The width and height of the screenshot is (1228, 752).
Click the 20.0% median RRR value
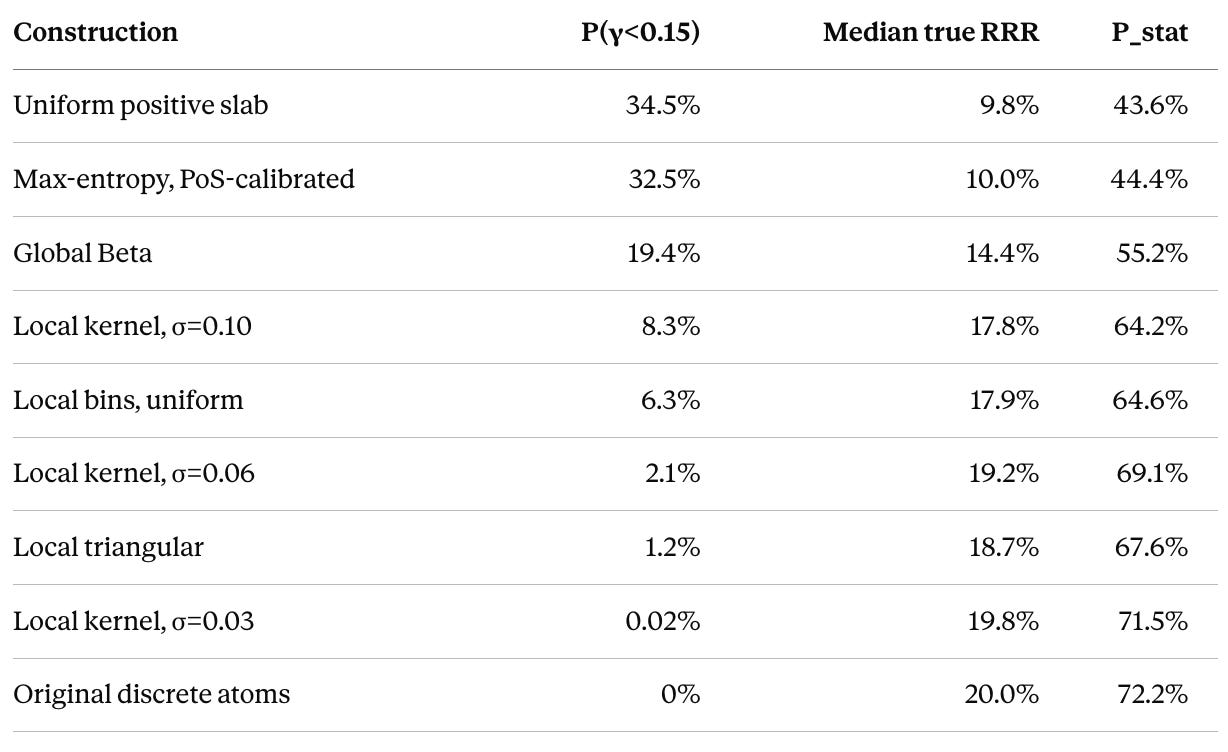click(x=1003, y=695)
